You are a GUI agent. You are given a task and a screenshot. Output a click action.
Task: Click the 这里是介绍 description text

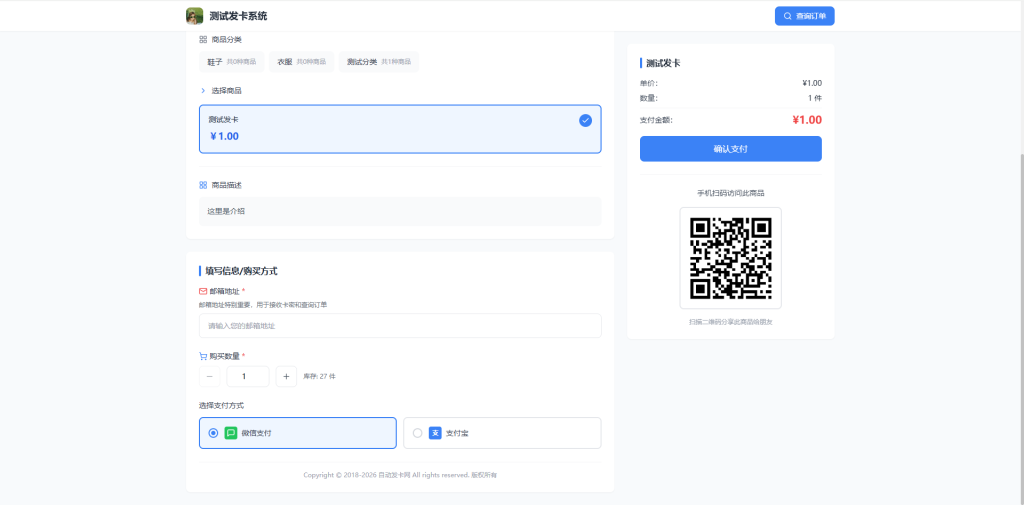tap(226, 211)
